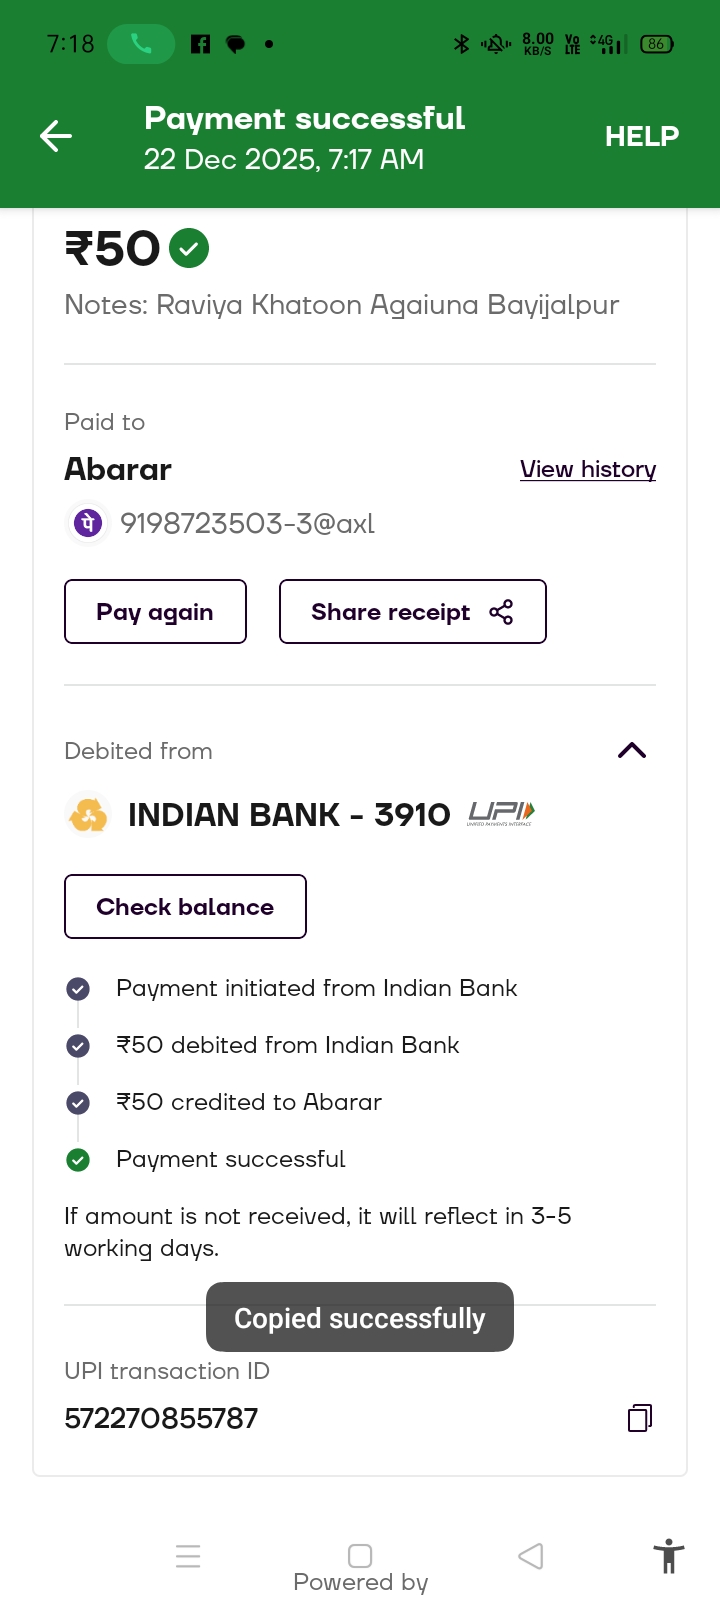The height and width of the screenshot is (1600, 720).
Task: Tap the green success checkmark near ₹50
Action: click(x=189, y=248)
